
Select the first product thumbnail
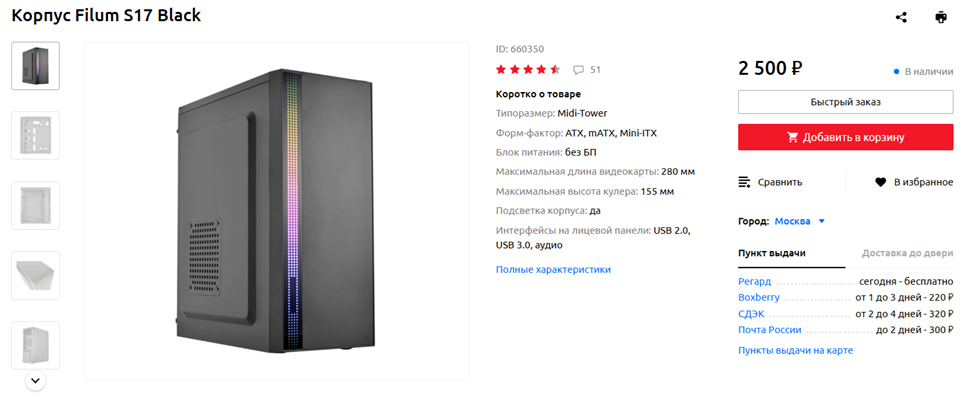coord(35,66)
